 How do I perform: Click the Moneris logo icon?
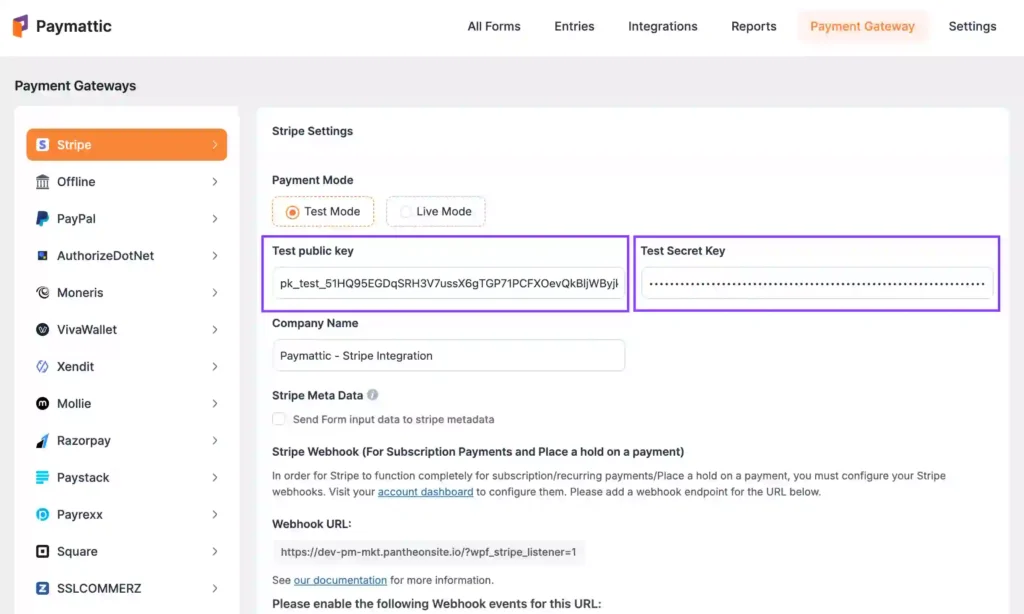tap(42, 293)
